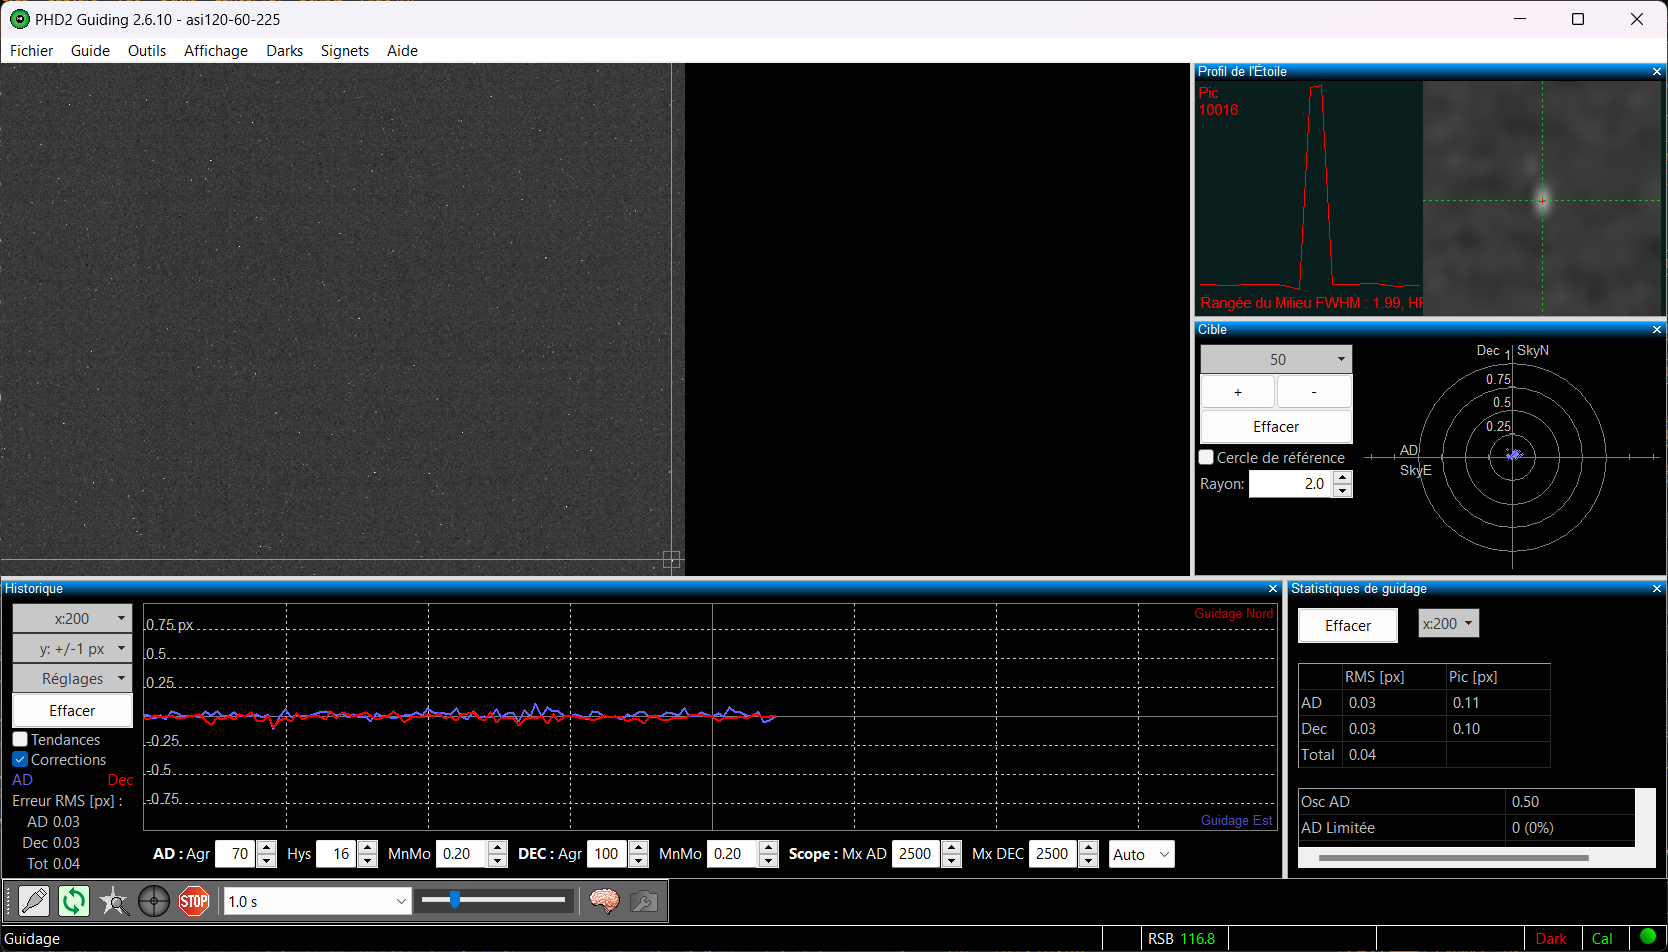The height and width of the screenshot is (952, 1668).
Task: Start looping exposures with the green arrows icon
Action: click(x=74, y=901)
